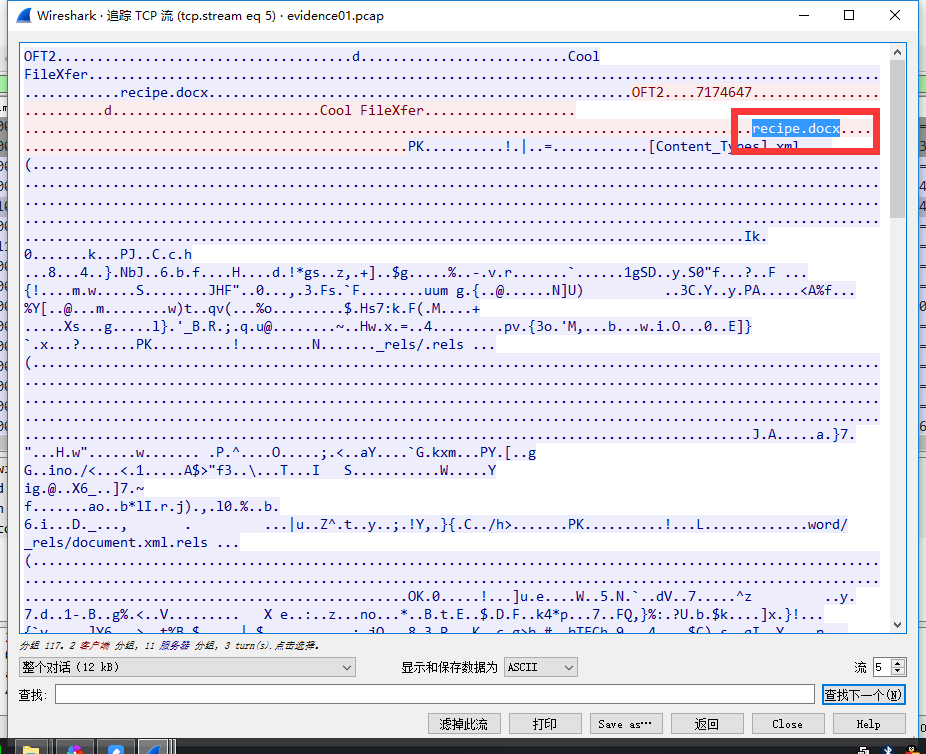Click the Save as… button
The height and width of the screenshot is (754, 926).
626,724
